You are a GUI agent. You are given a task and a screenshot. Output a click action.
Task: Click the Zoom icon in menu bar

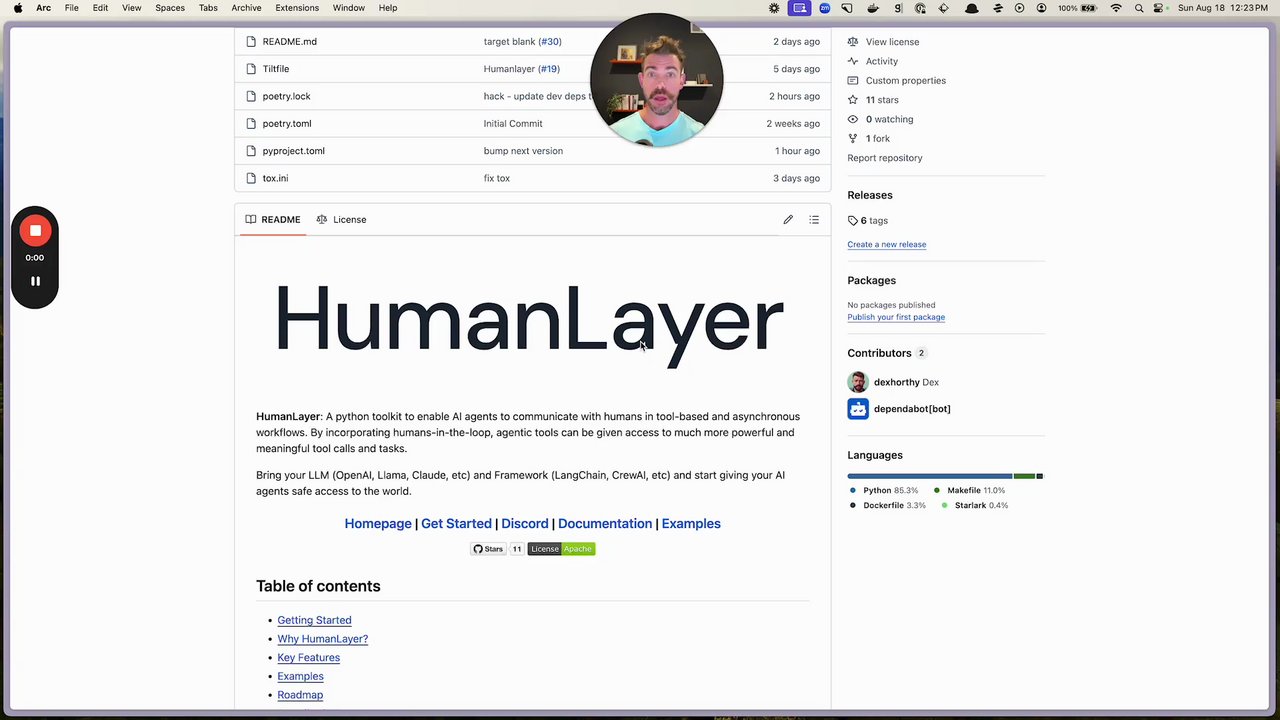(x=824, y=8)
